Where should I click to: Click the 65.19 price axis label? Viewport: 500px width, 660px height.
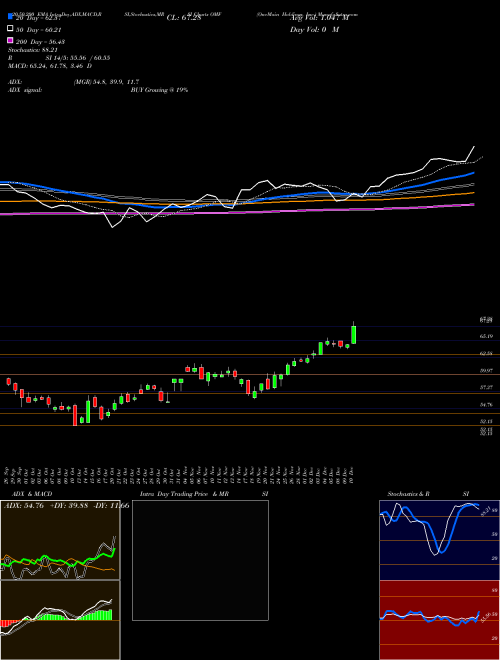point(487,336)
